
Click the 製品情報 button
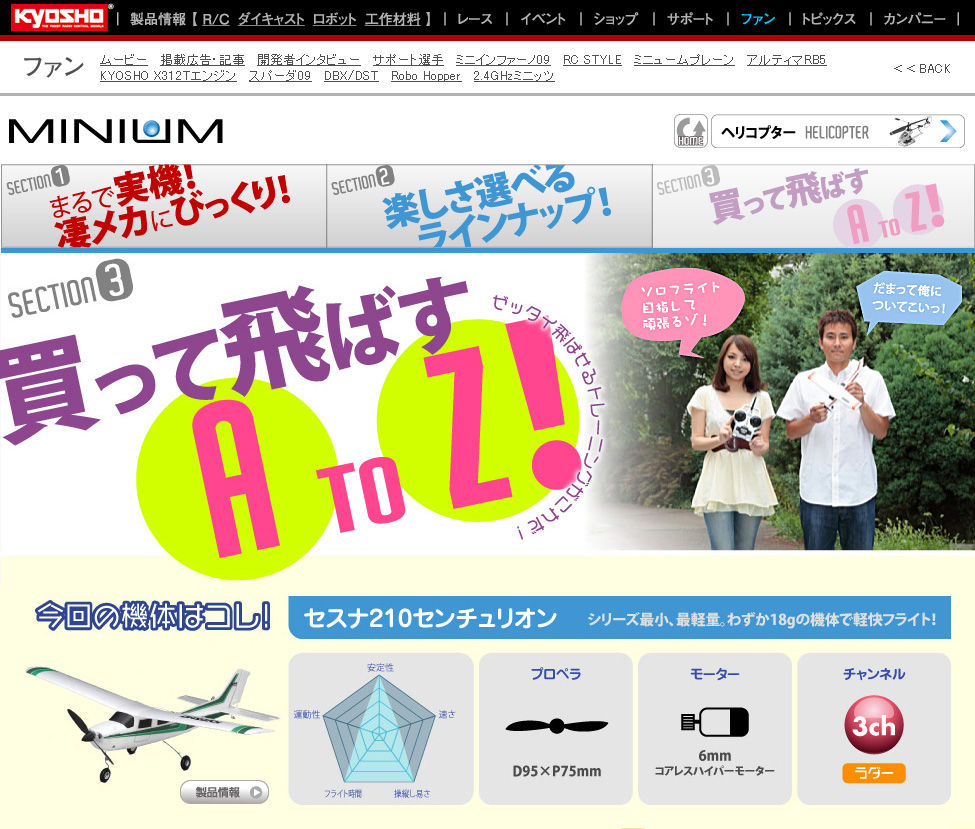pos(224,792)
